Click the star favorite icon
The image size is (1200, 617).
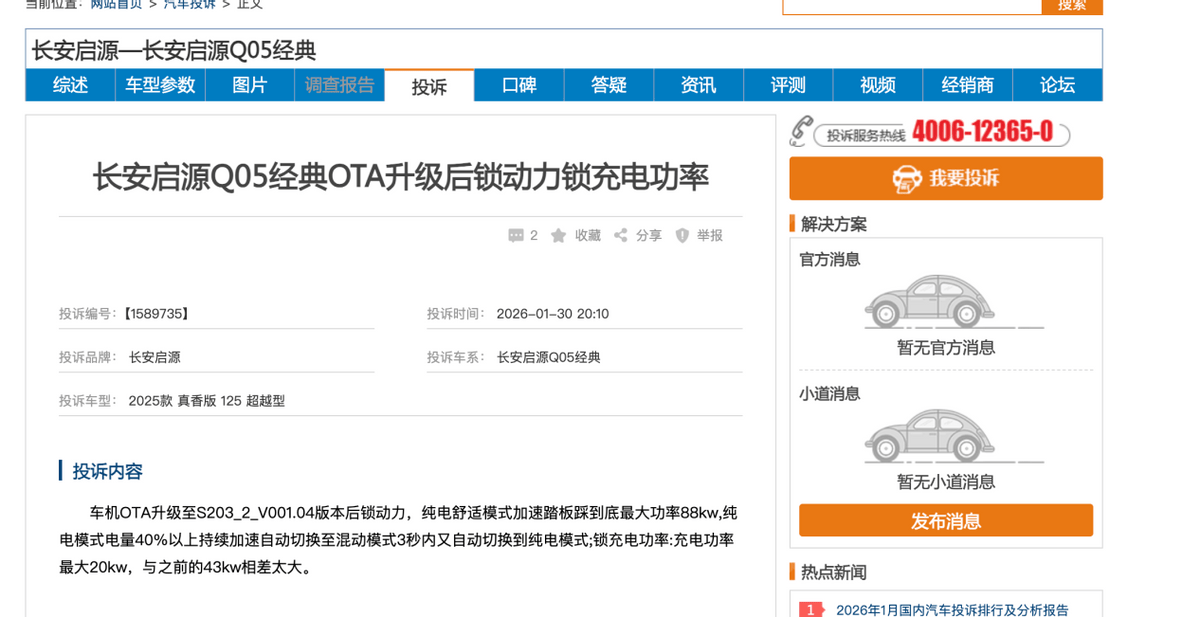click(x=559, y=236)
